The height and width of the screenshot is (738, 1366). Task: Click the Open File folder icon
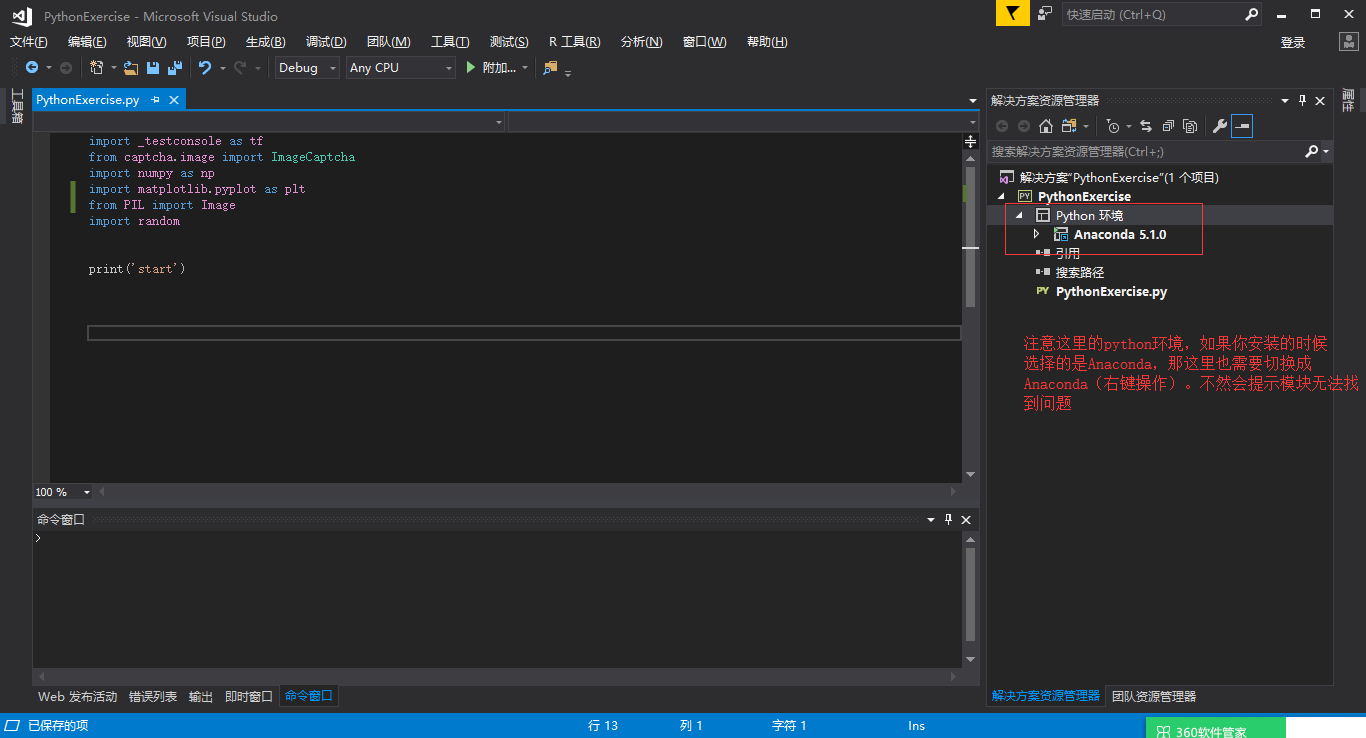click(131, 68)
